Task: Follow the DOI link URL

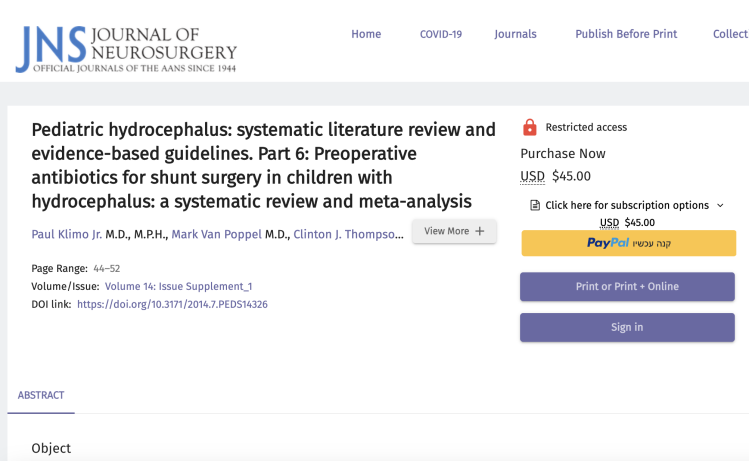Action: [x=172, y=304]
